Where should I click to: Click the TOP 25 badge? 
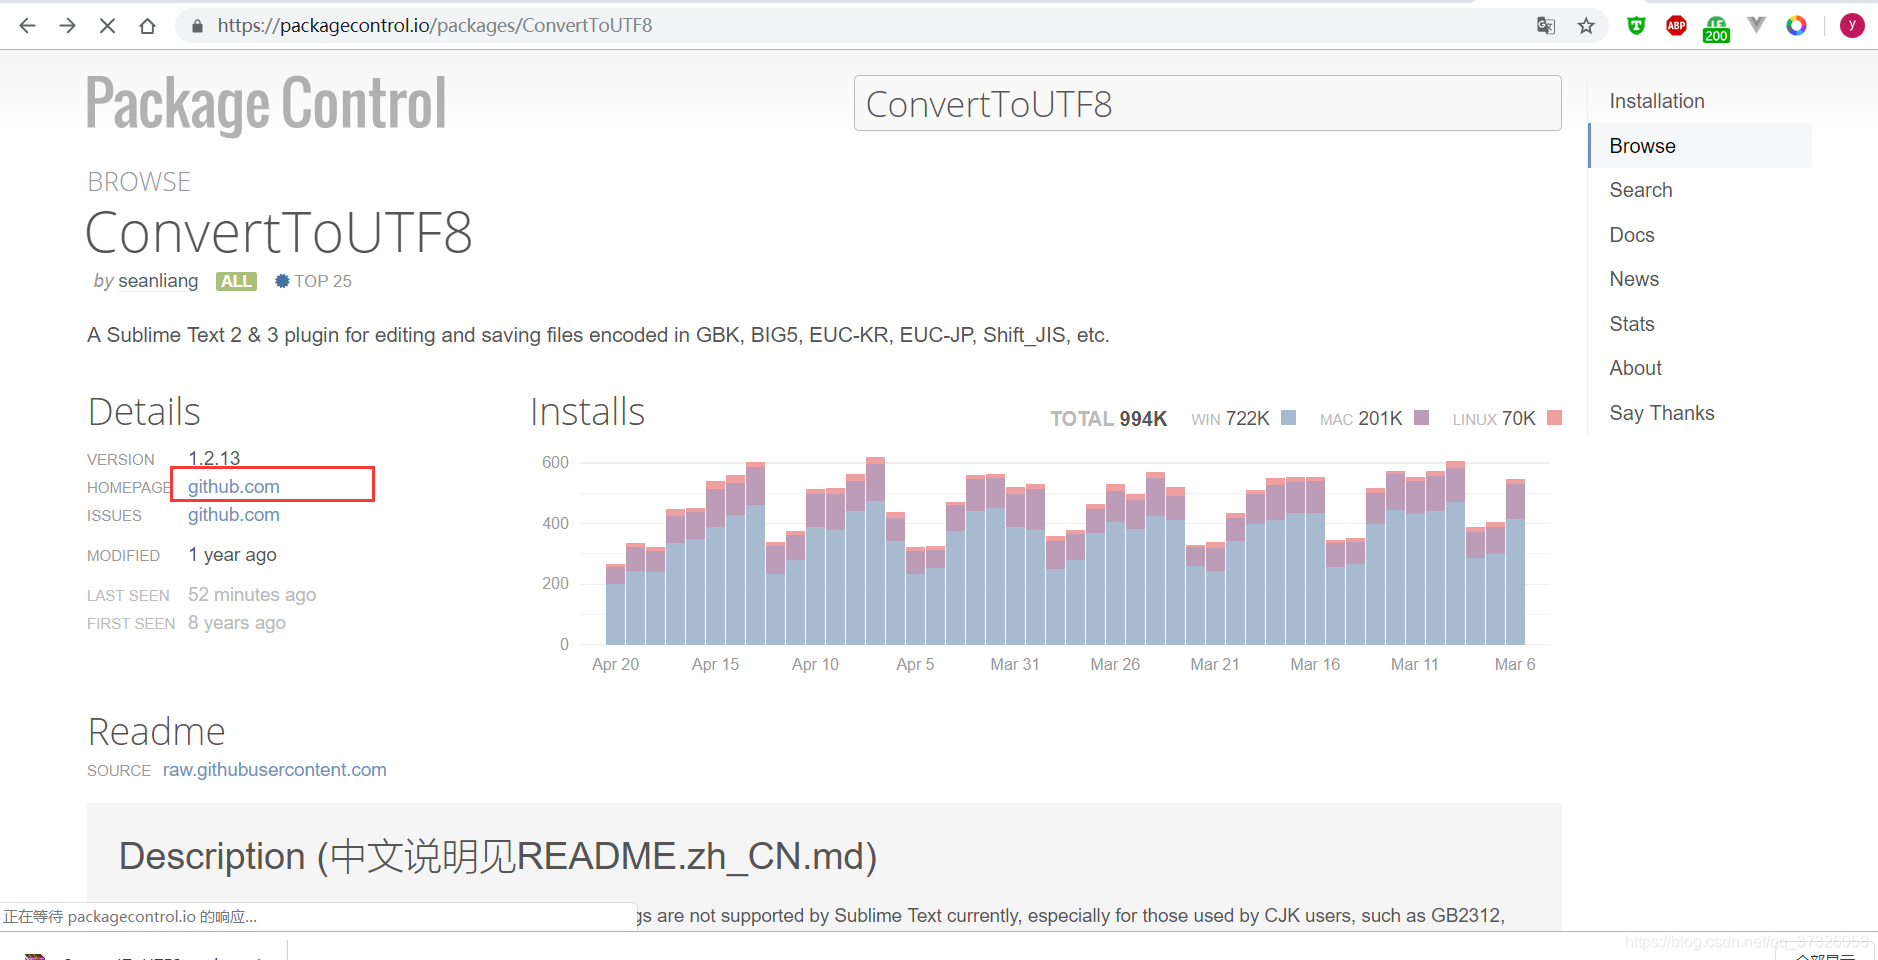[x=313, y=281]
